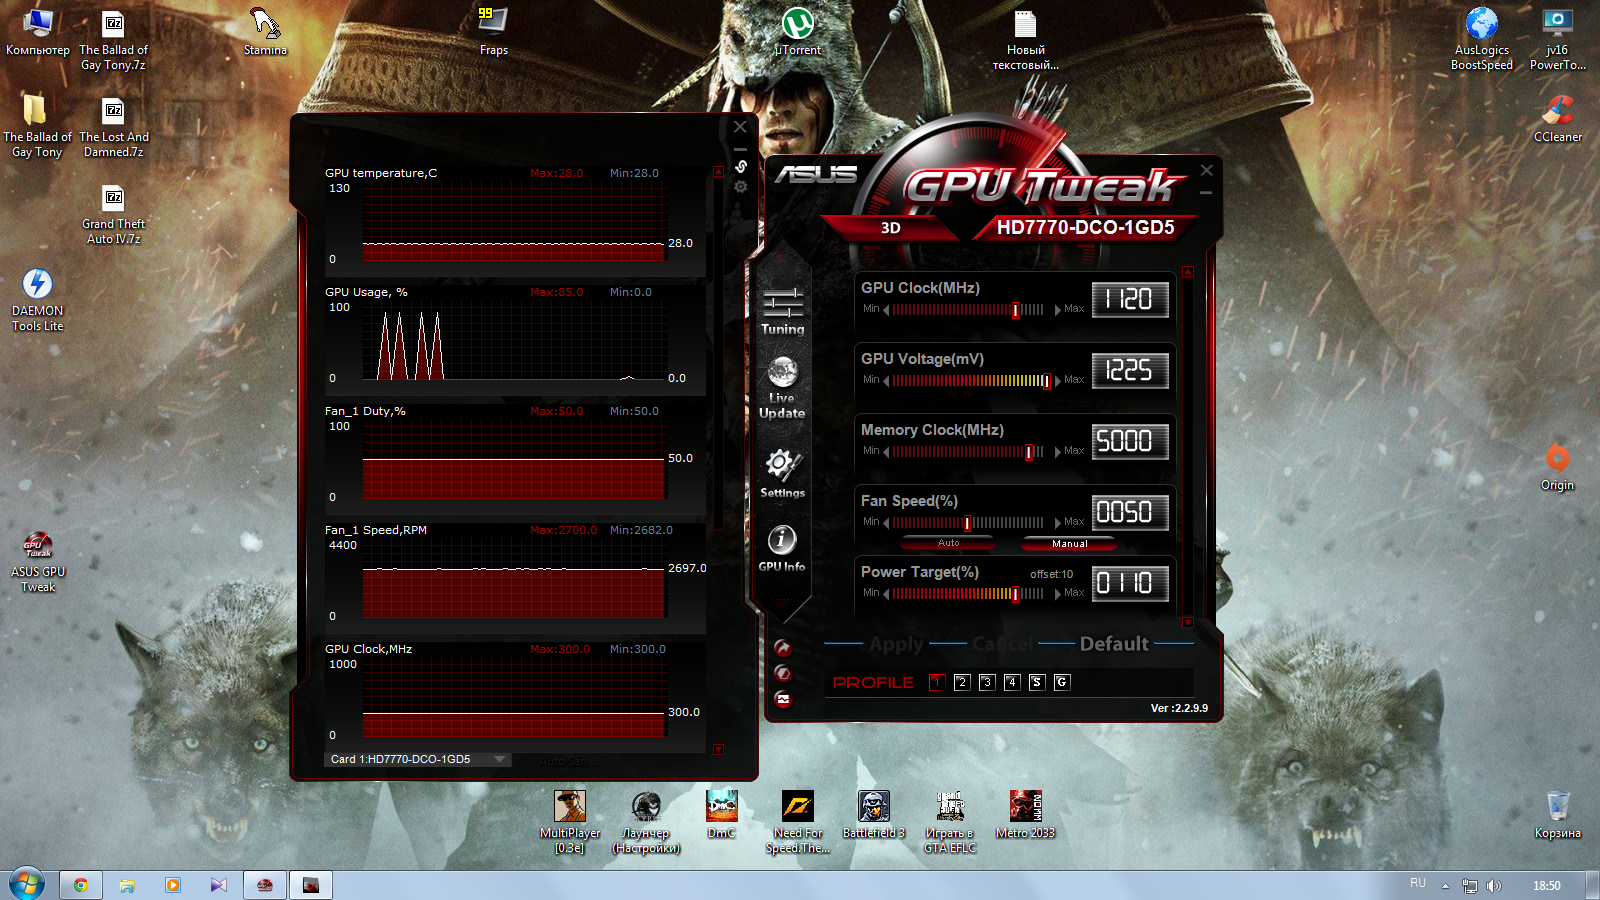1600x900 pixels.
Task: Click the Memory Clock value field 5000
Action: coord(1130,441)
